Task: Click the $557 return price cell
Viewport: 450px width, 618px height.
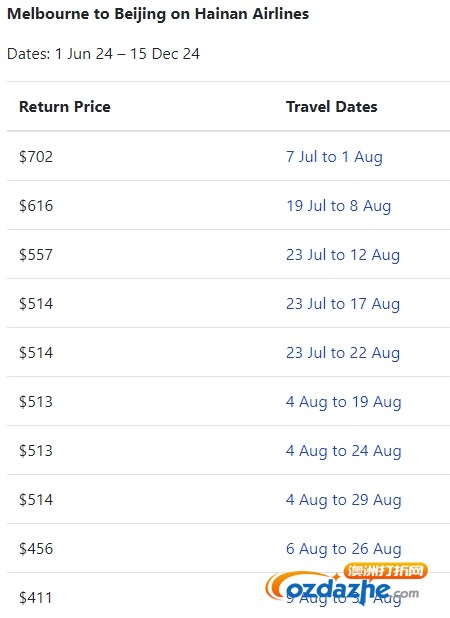Action: 36,255
